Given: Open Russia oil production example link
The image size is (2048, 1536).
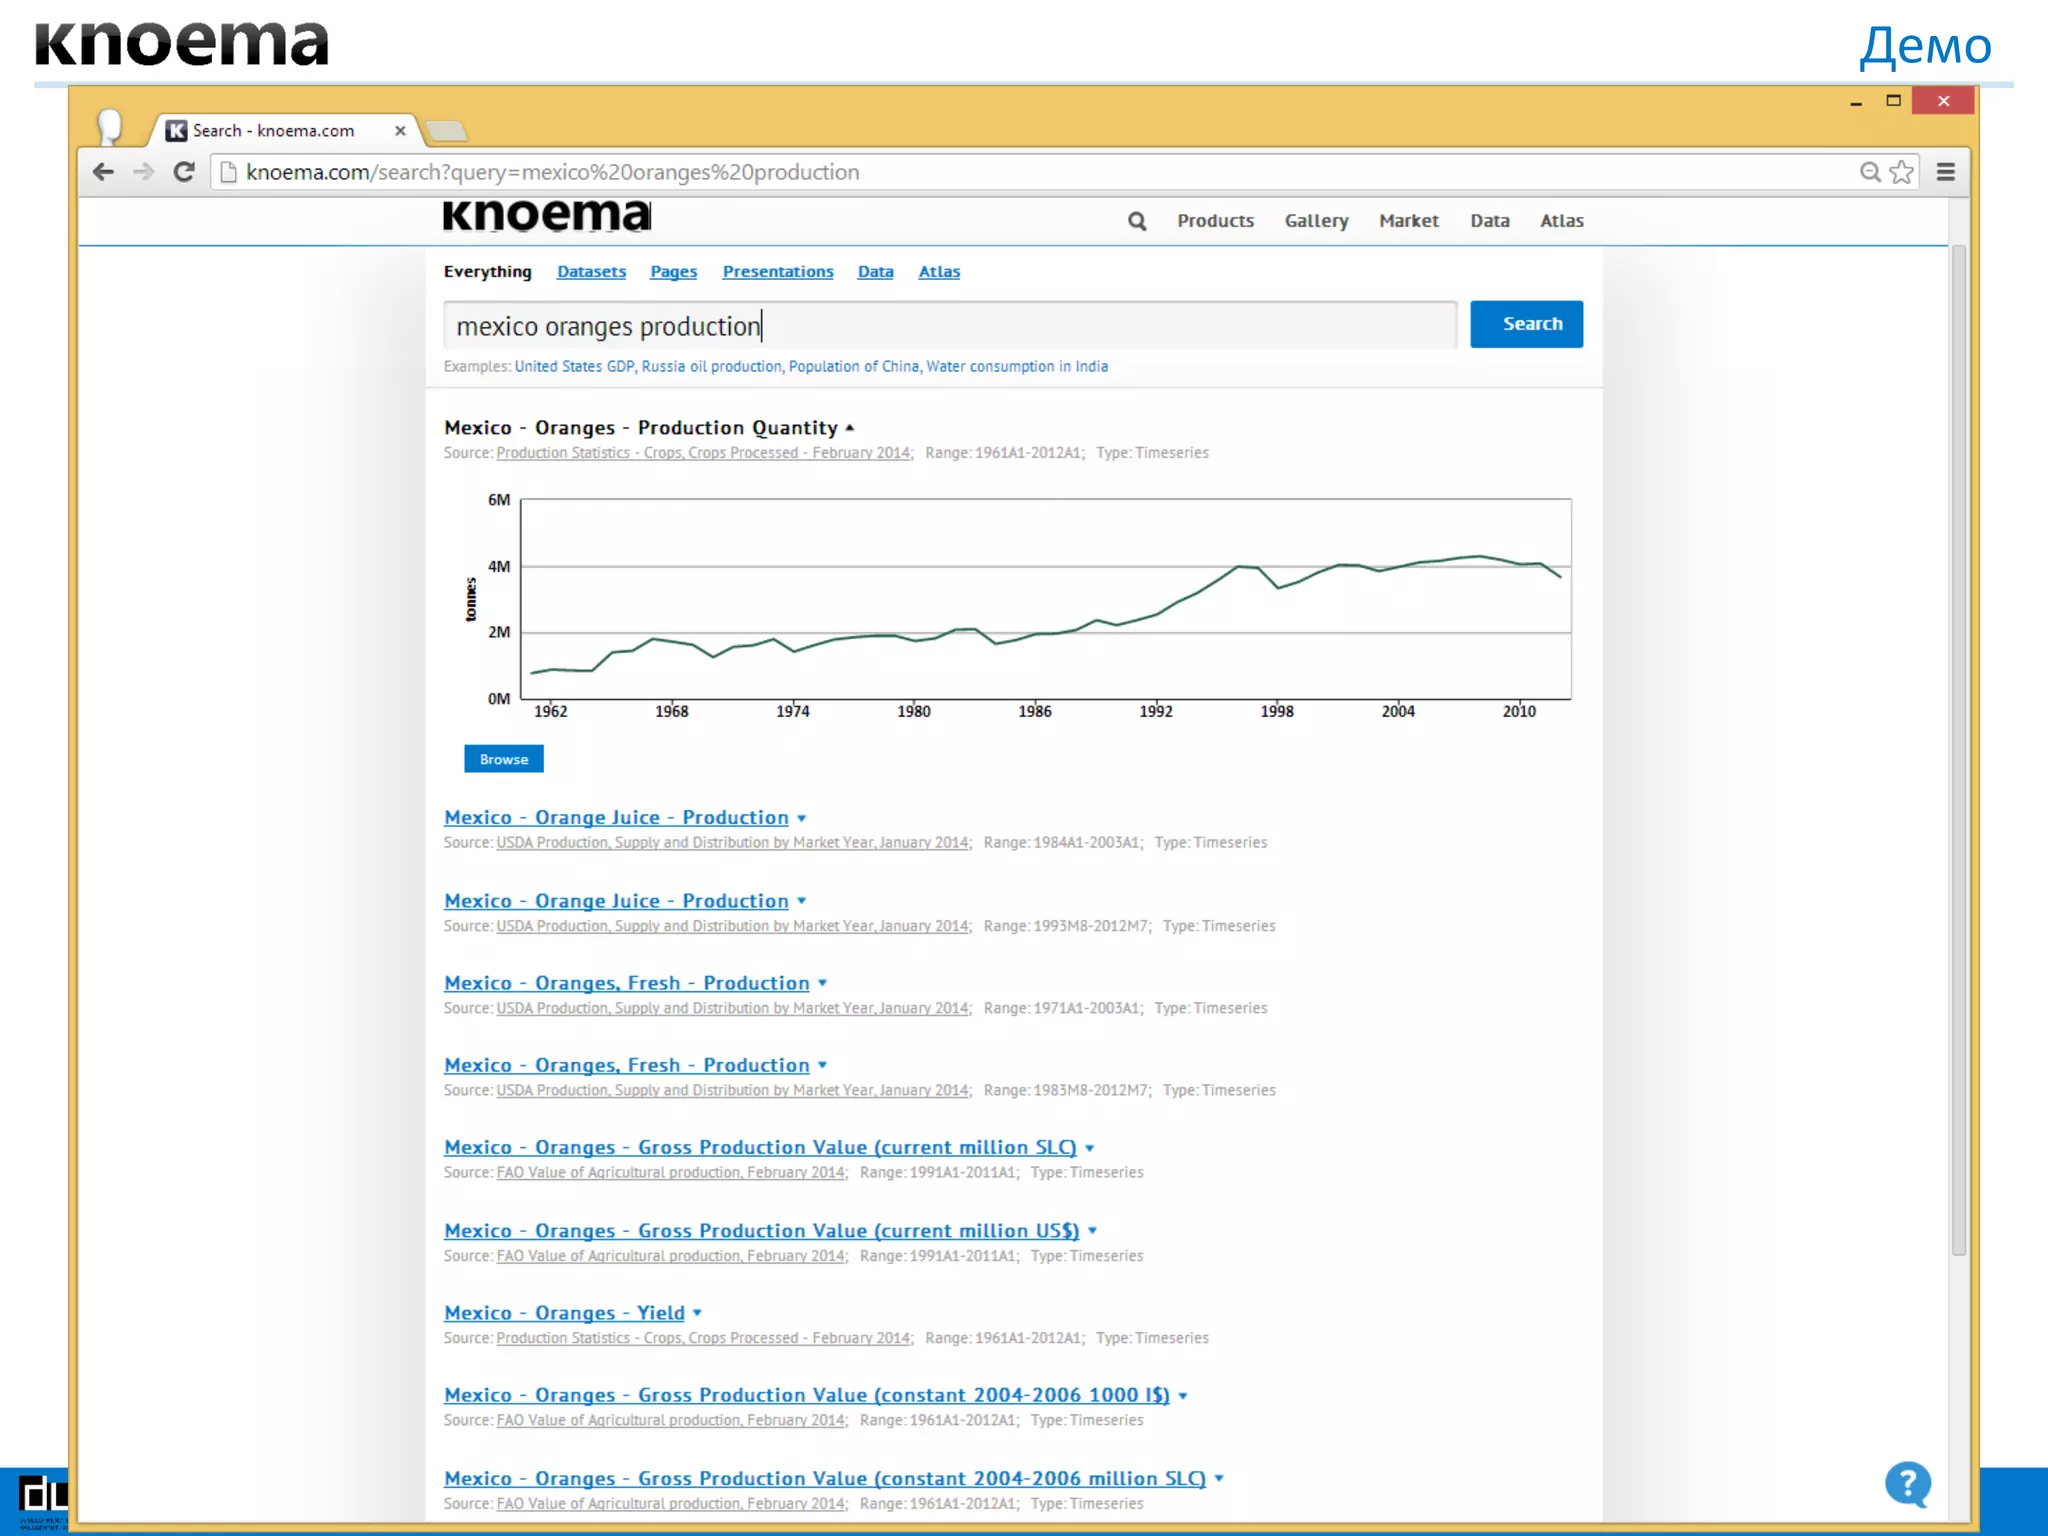Looking at the screenshot, I should [x=711, y=367].
